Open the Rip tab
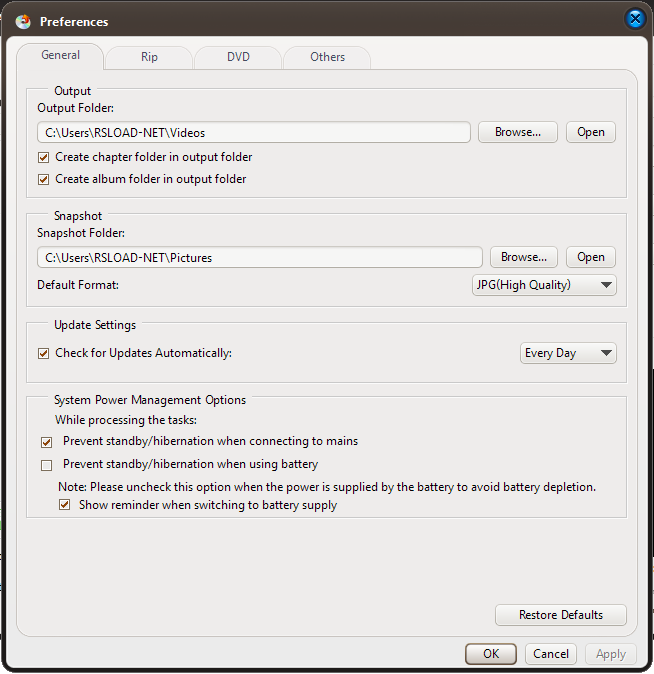Image resolution: width=654 pixels, height=674 pixels. tap(149, 57)
